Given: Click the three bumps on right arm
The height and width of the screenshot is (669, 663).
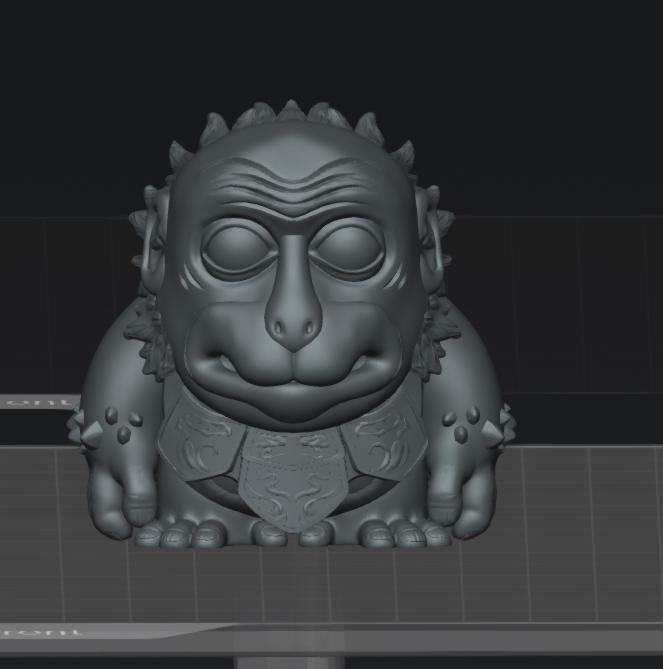Looking at the screenshot, I should (462, 421).
